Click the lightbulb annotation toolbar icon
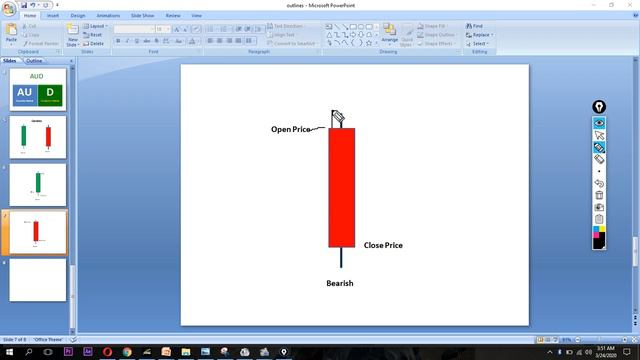 tap(599, 107)
